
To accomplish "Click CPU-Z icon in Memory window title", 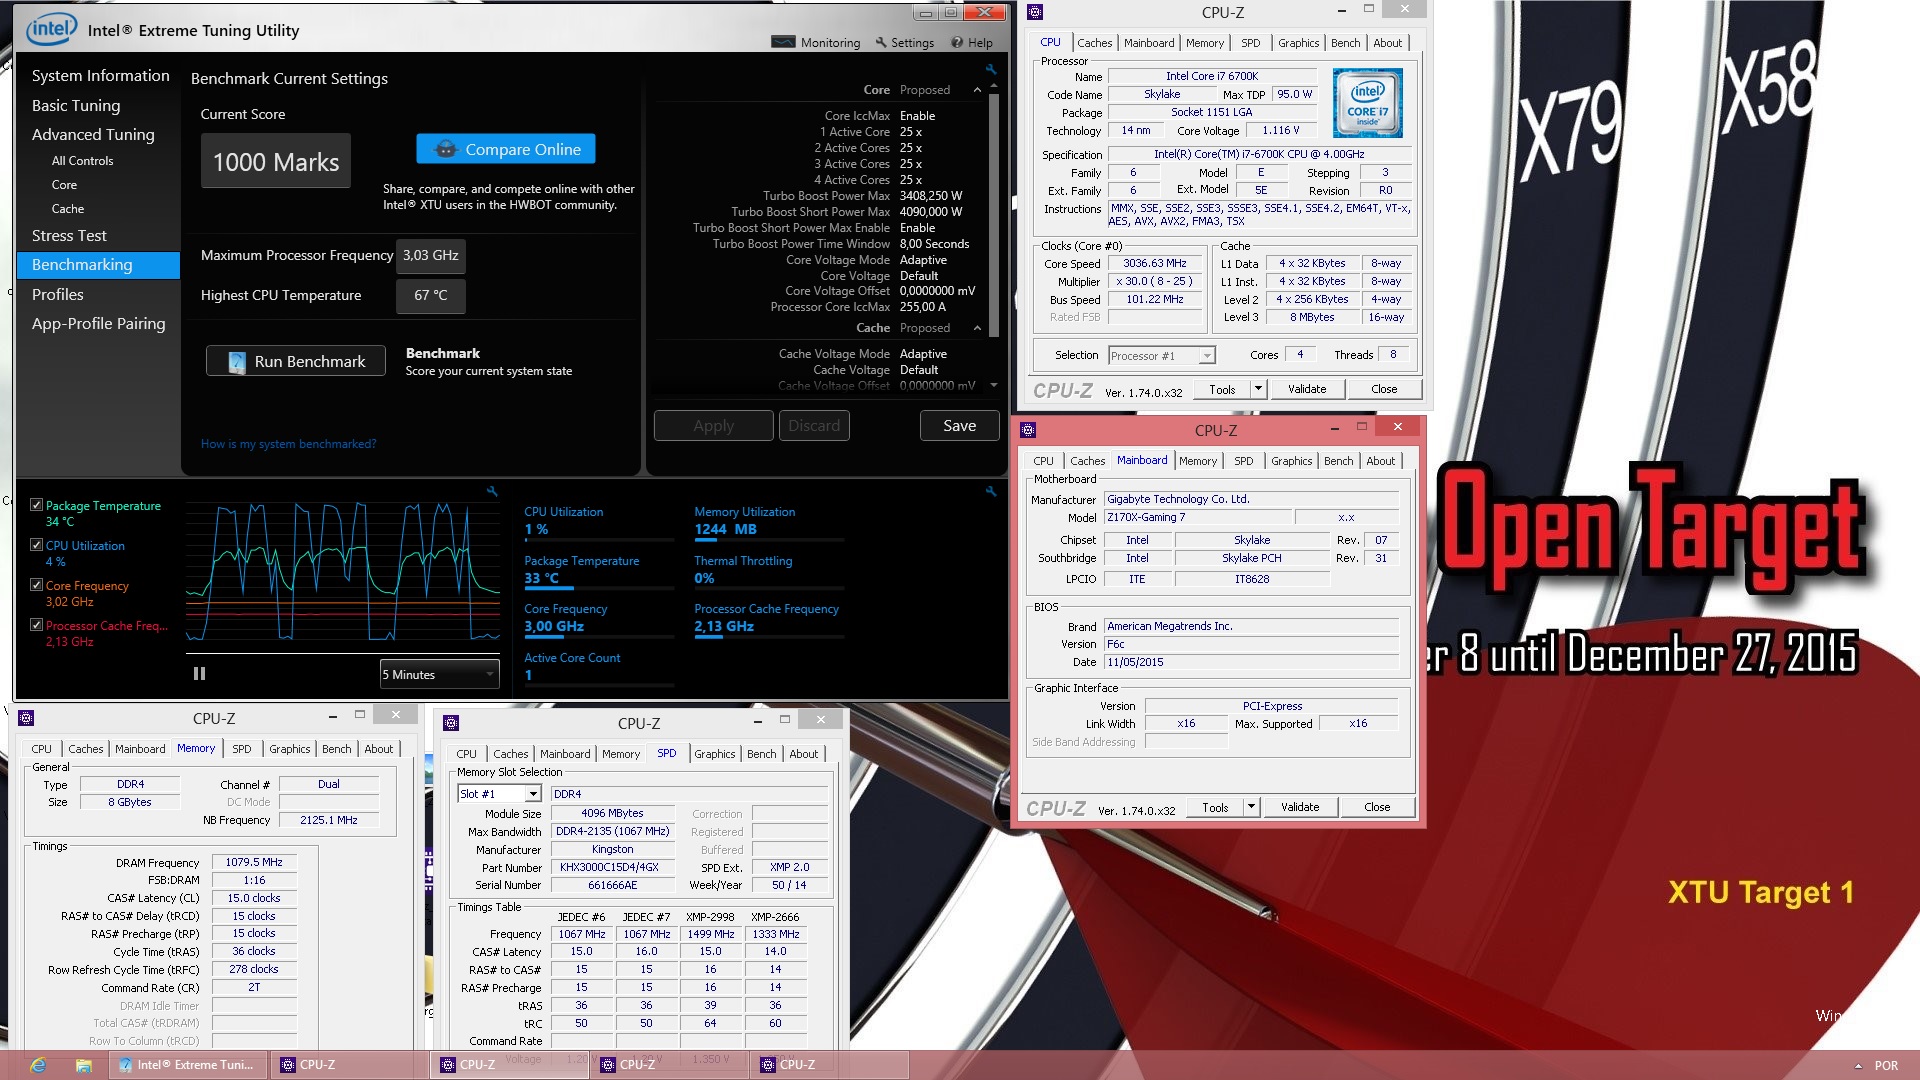I will tap(26, 717).
